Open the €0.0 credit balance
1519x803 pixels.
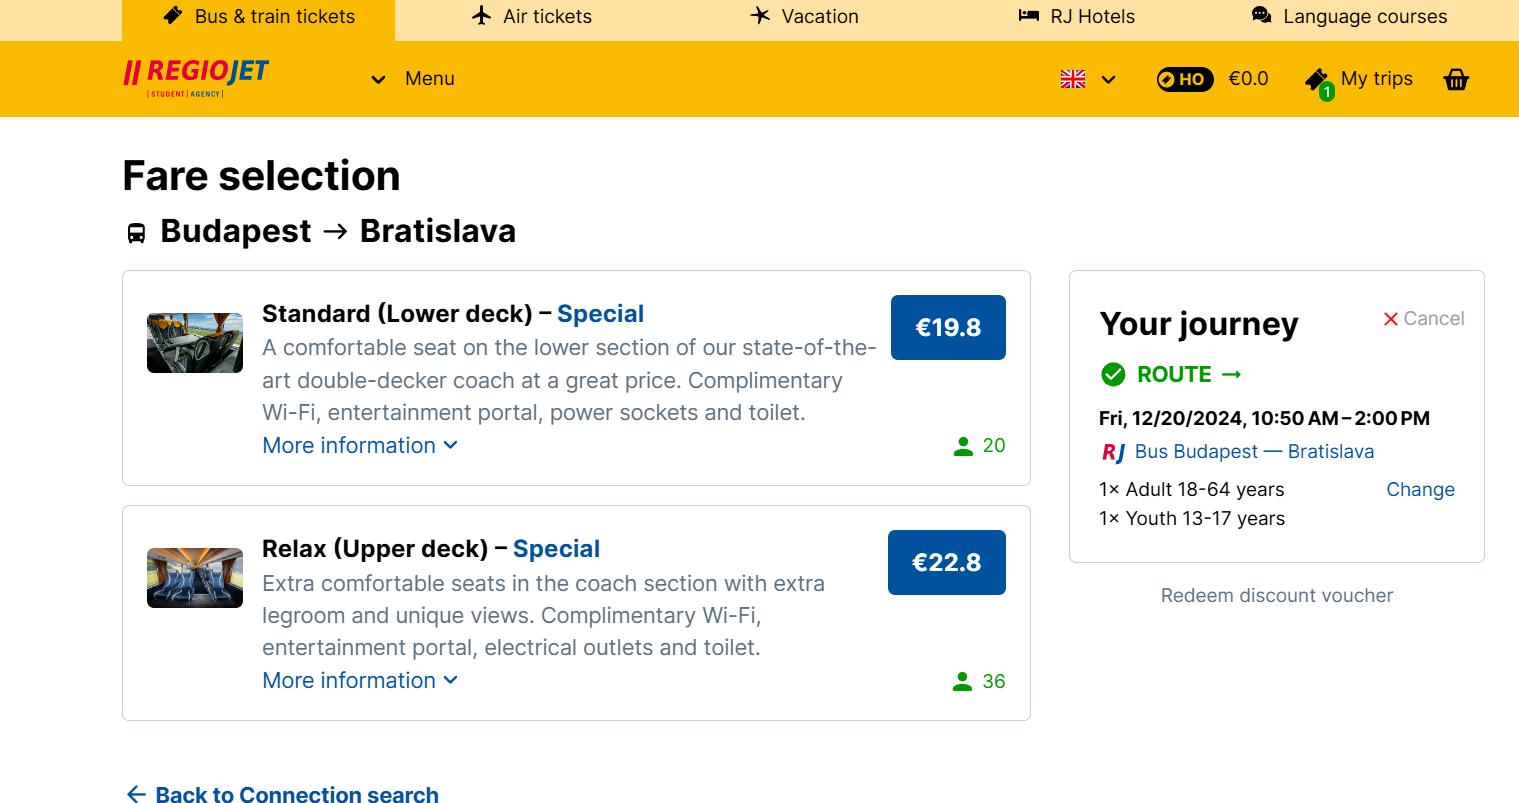1248,79
